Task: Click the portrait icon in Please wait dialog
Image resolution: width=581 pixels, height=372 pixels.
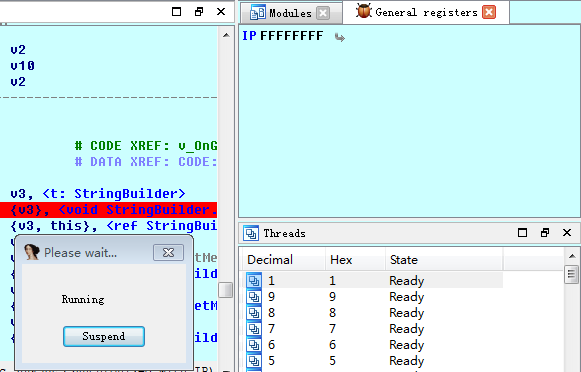Action: click(32, 252)
